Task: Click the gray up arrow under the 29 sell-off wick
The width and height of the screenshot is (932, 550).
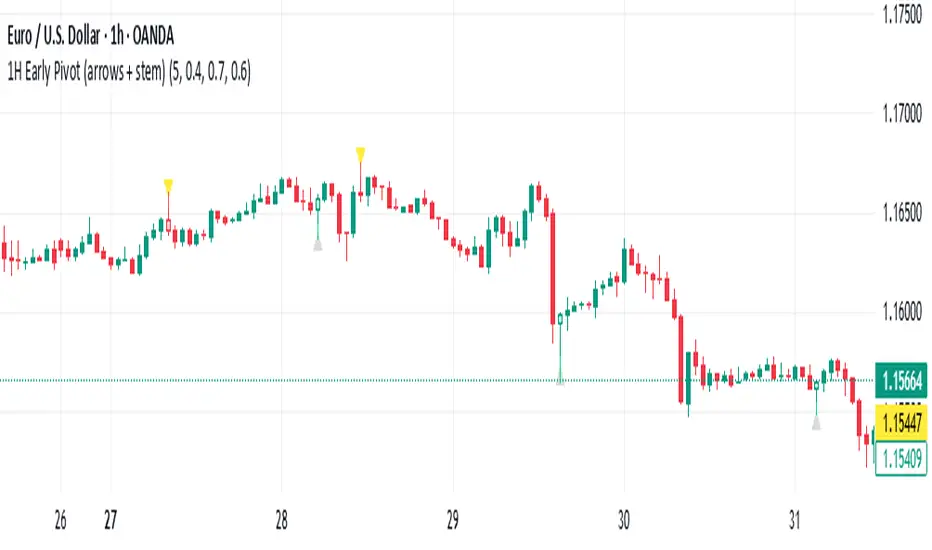Action: pos(560,380)
